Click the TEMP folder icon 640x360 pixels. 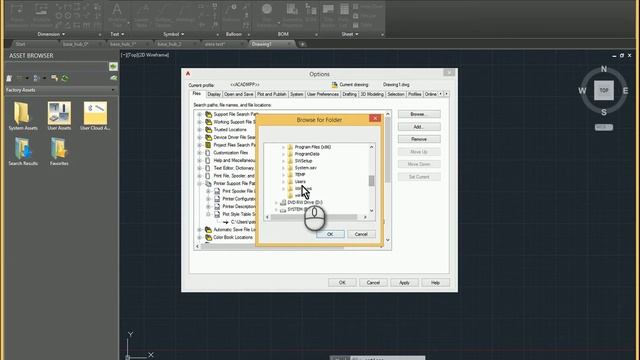290,175
